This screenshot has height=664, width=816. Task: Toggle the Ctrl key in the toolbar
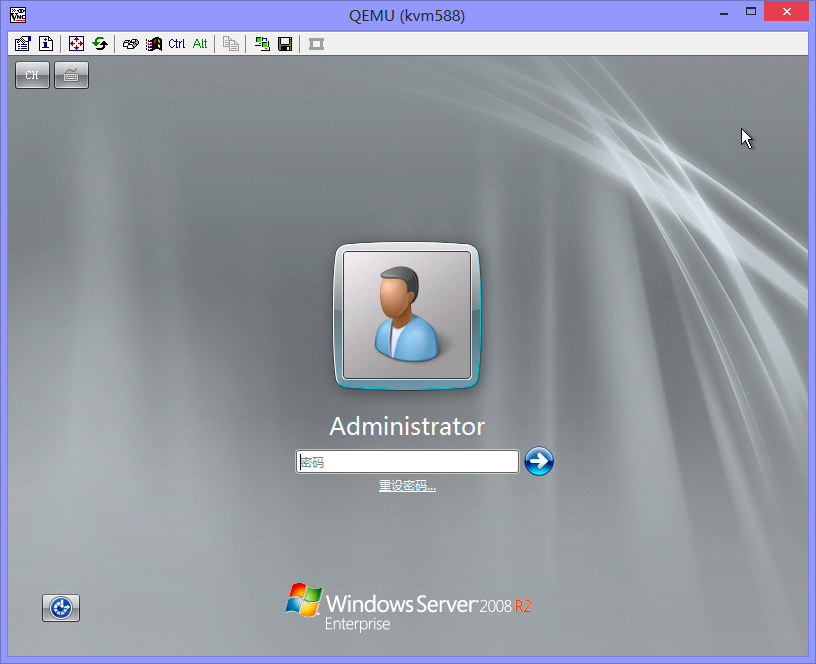pyautogui.click(x=176, y=44)
